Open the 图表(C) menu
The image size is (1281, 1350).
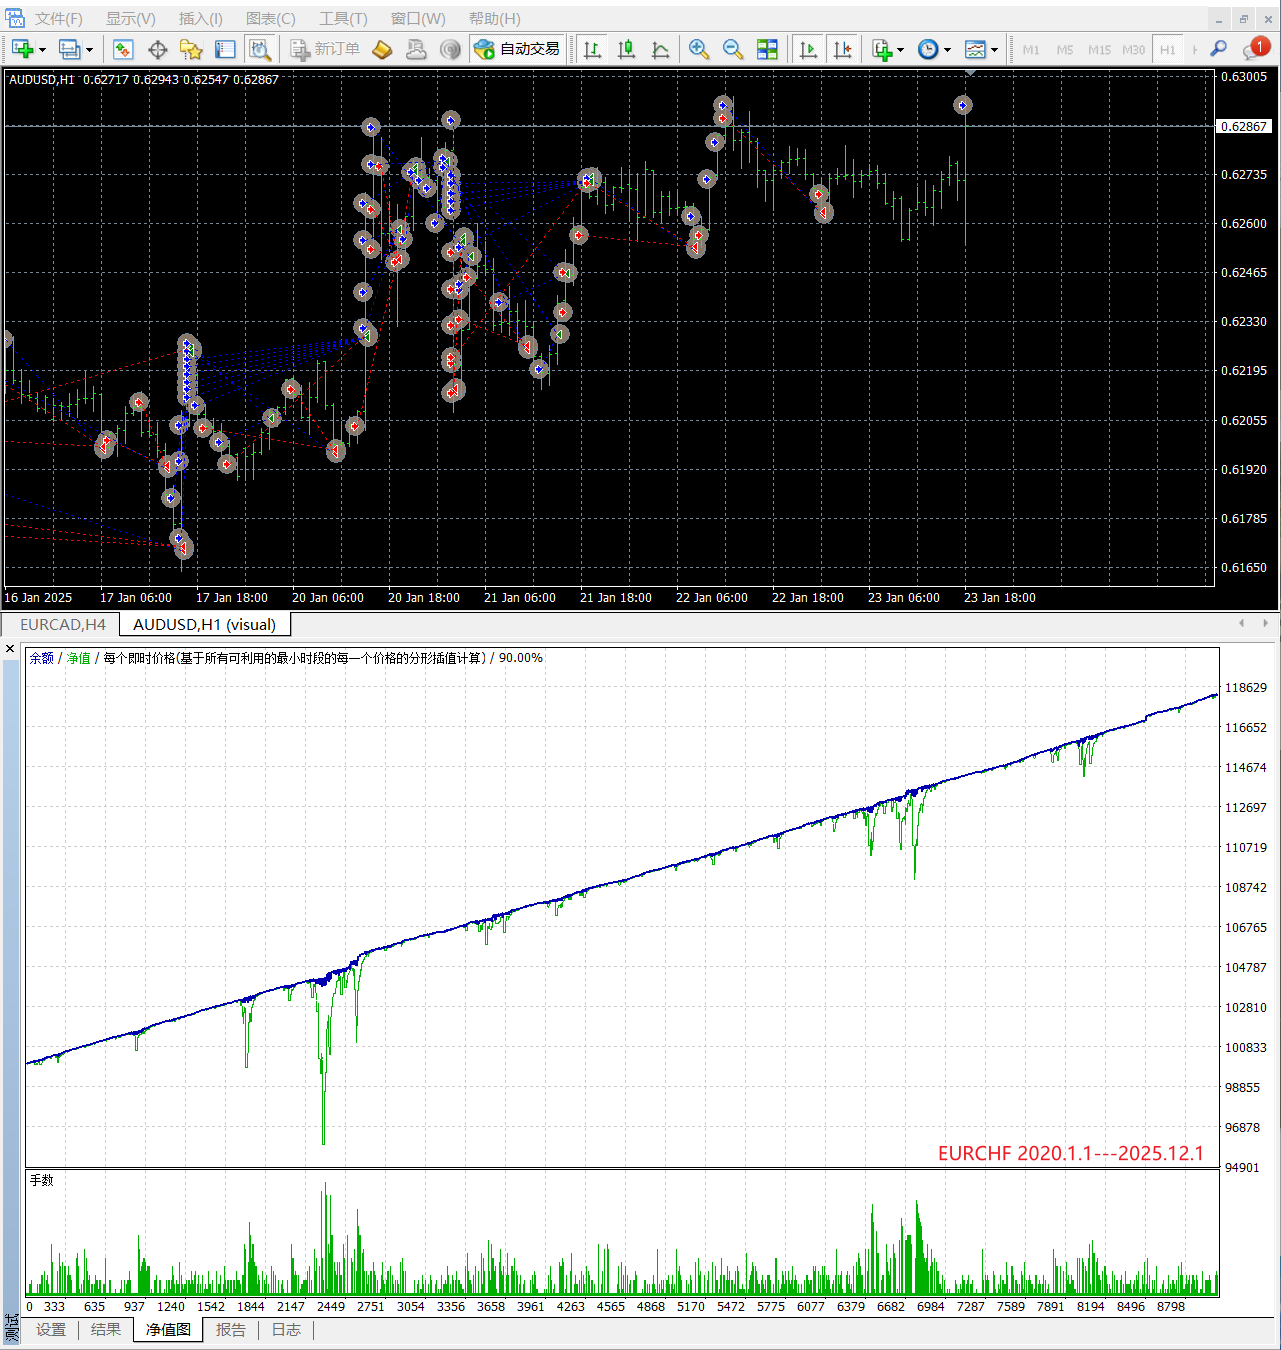click(x=270, y=19)
